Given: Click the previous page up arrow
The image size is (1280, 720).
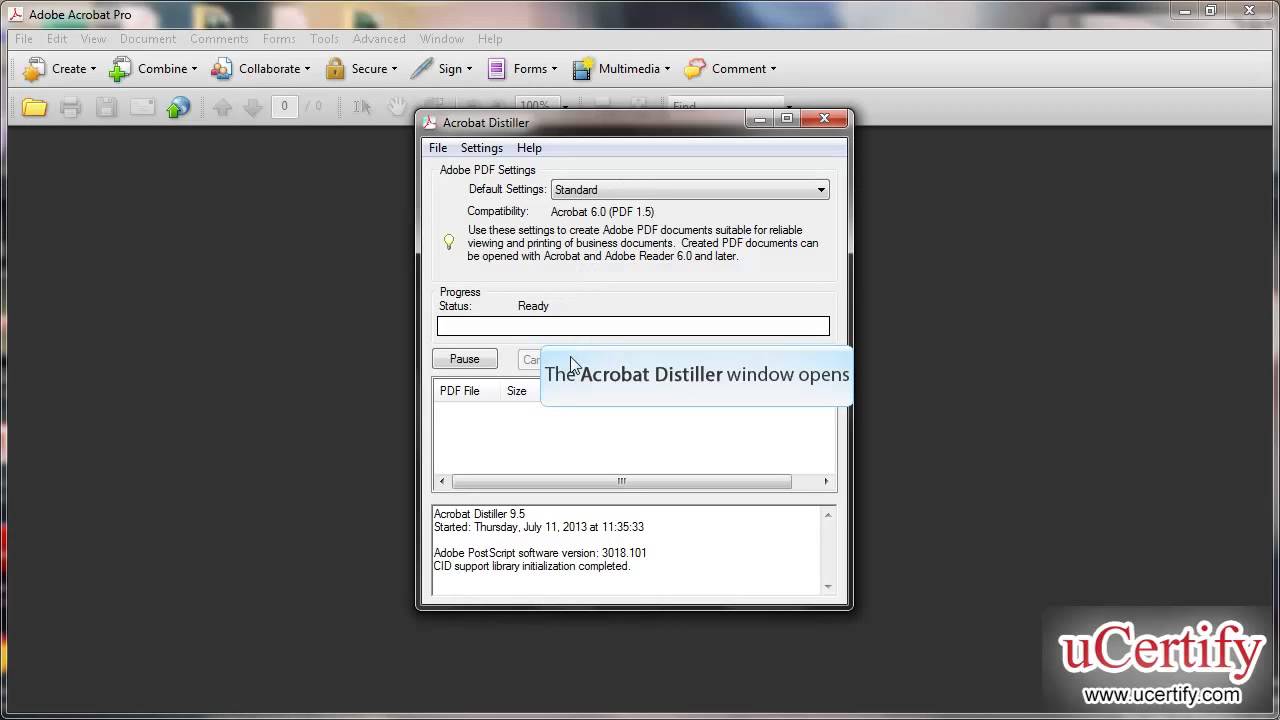Looking at the screenshot, I should coord(223,107).
